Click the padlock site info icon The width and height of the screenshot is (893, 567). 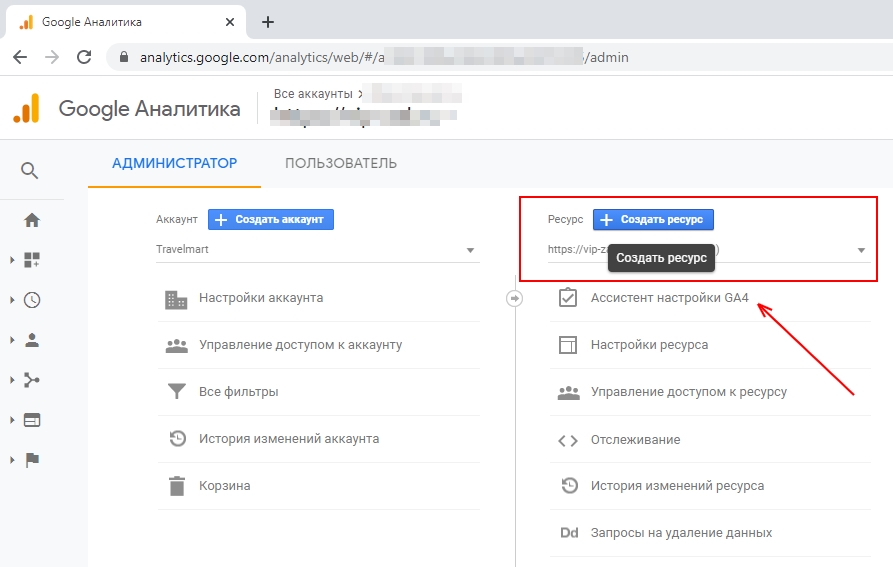124,57
